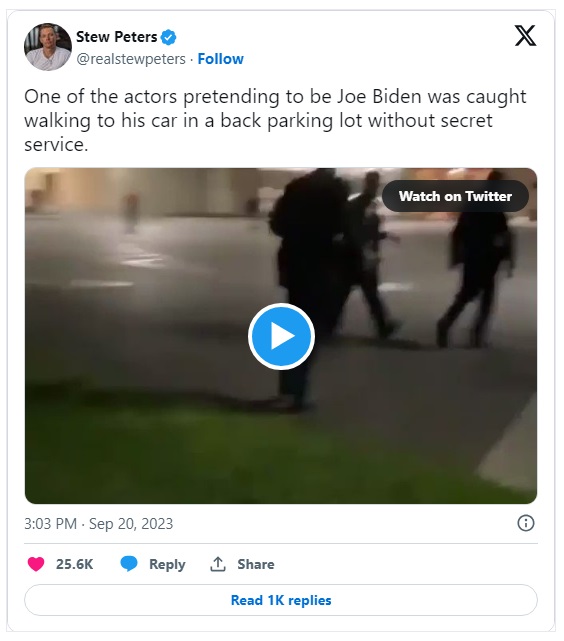
Task: Click the share upload arrow icon
Action: pos(218,564)
